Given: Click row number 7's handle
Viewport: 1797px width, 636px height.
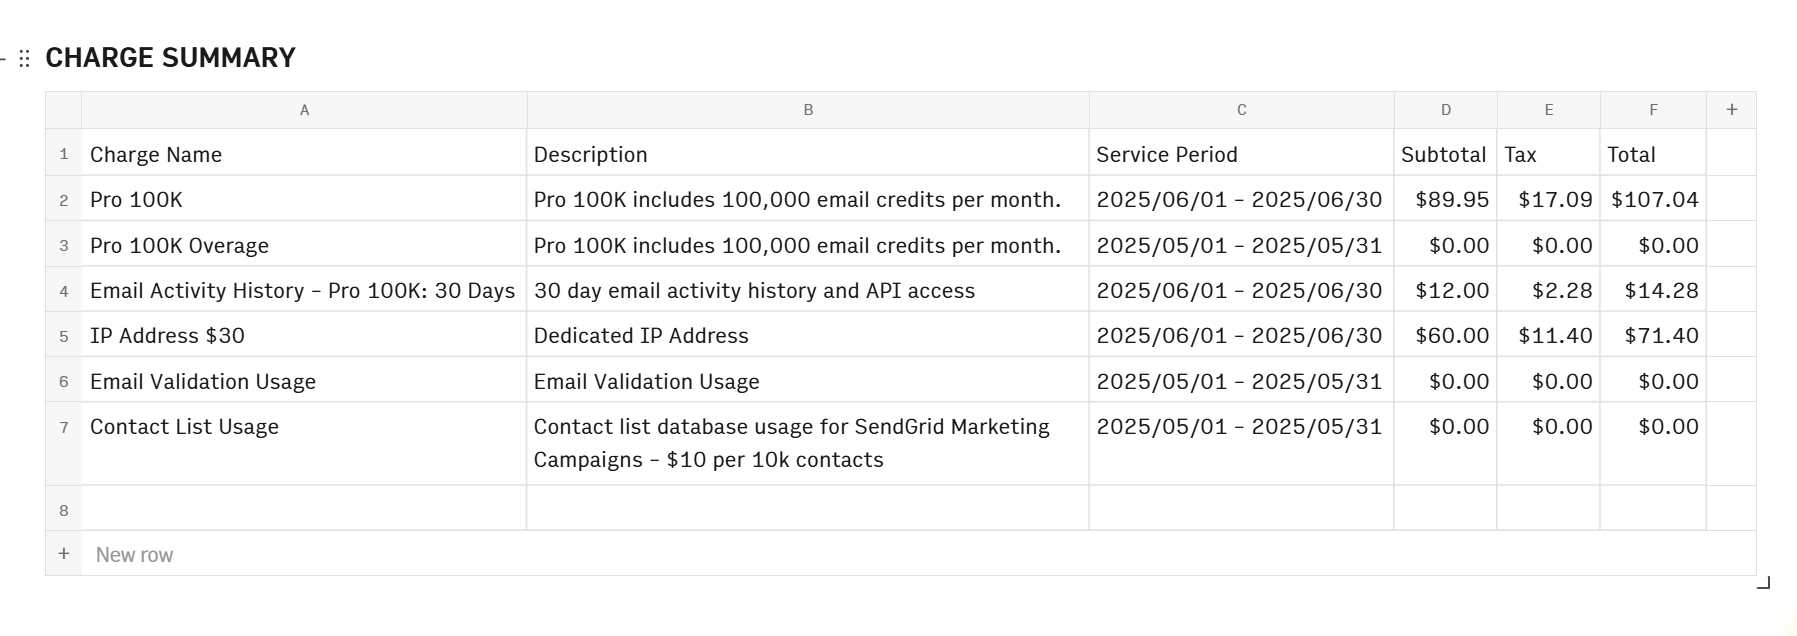Looking at the screenshot, I should (x=63, y=426).
